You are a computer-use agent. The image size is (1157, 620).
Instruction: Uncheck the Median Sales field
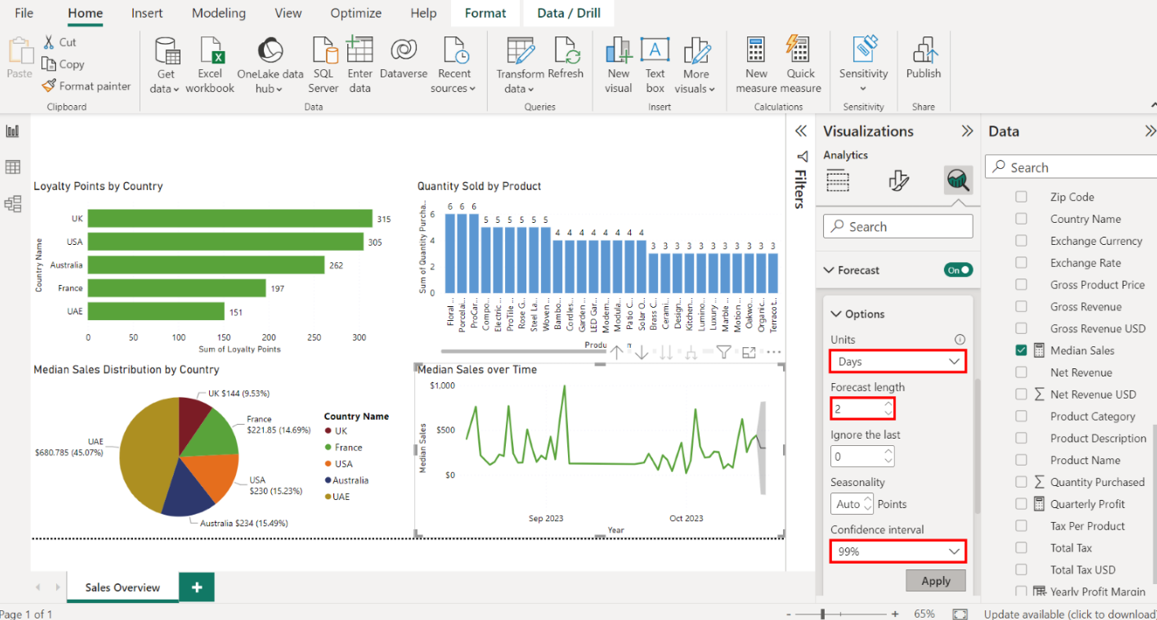[1021, 350]
